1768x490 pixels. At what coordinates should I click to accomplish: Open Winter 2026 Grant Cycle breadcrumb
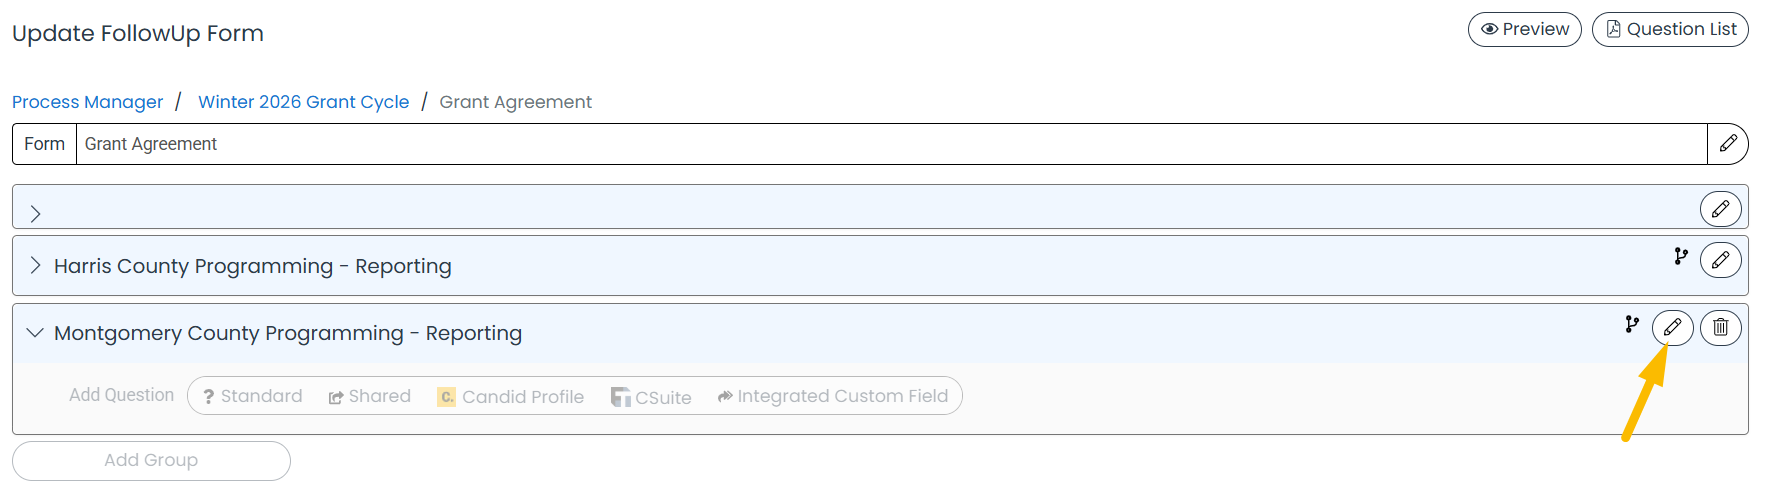[x=304, y=102]
